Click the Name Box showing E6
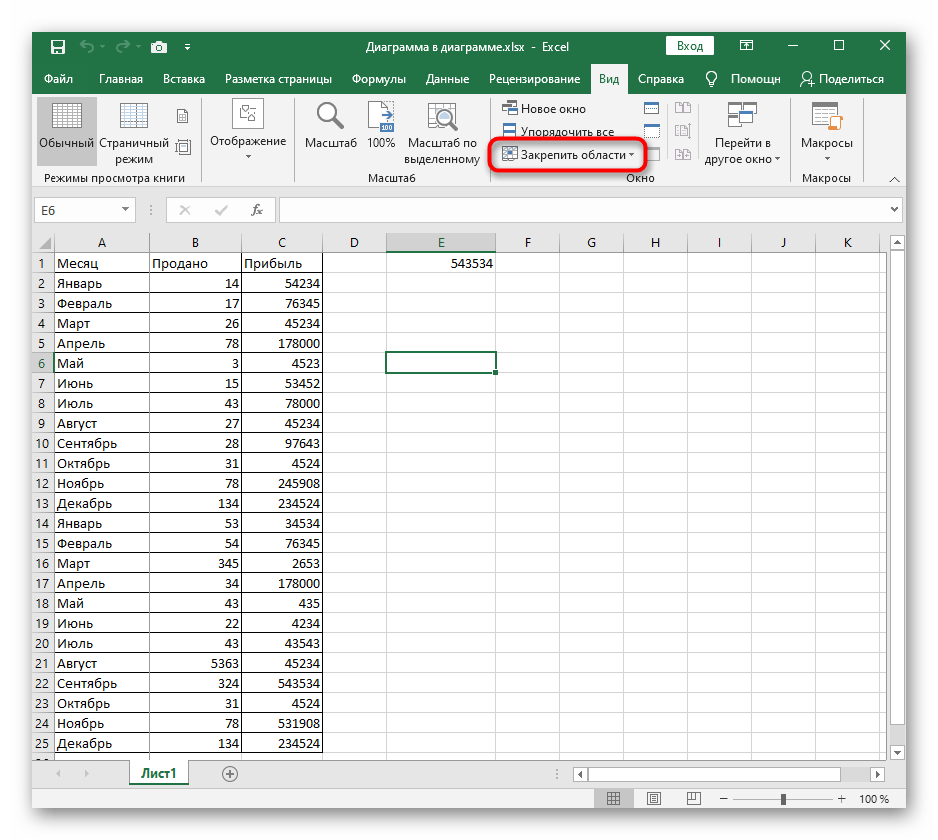The height and width of the screenshot is (840, 938). point(77,210)
